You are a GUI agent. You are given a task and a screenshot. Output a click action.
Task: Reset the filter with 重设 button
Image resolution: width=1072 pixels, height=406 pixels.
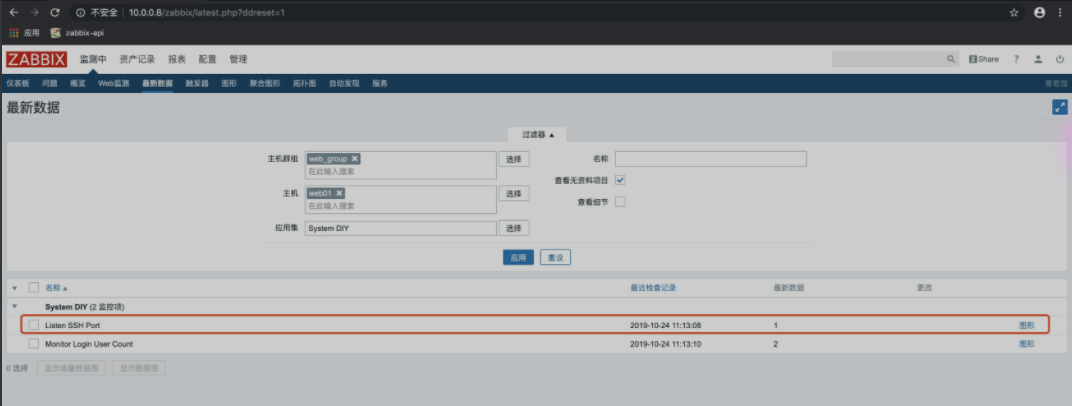(x=555, y=258)
